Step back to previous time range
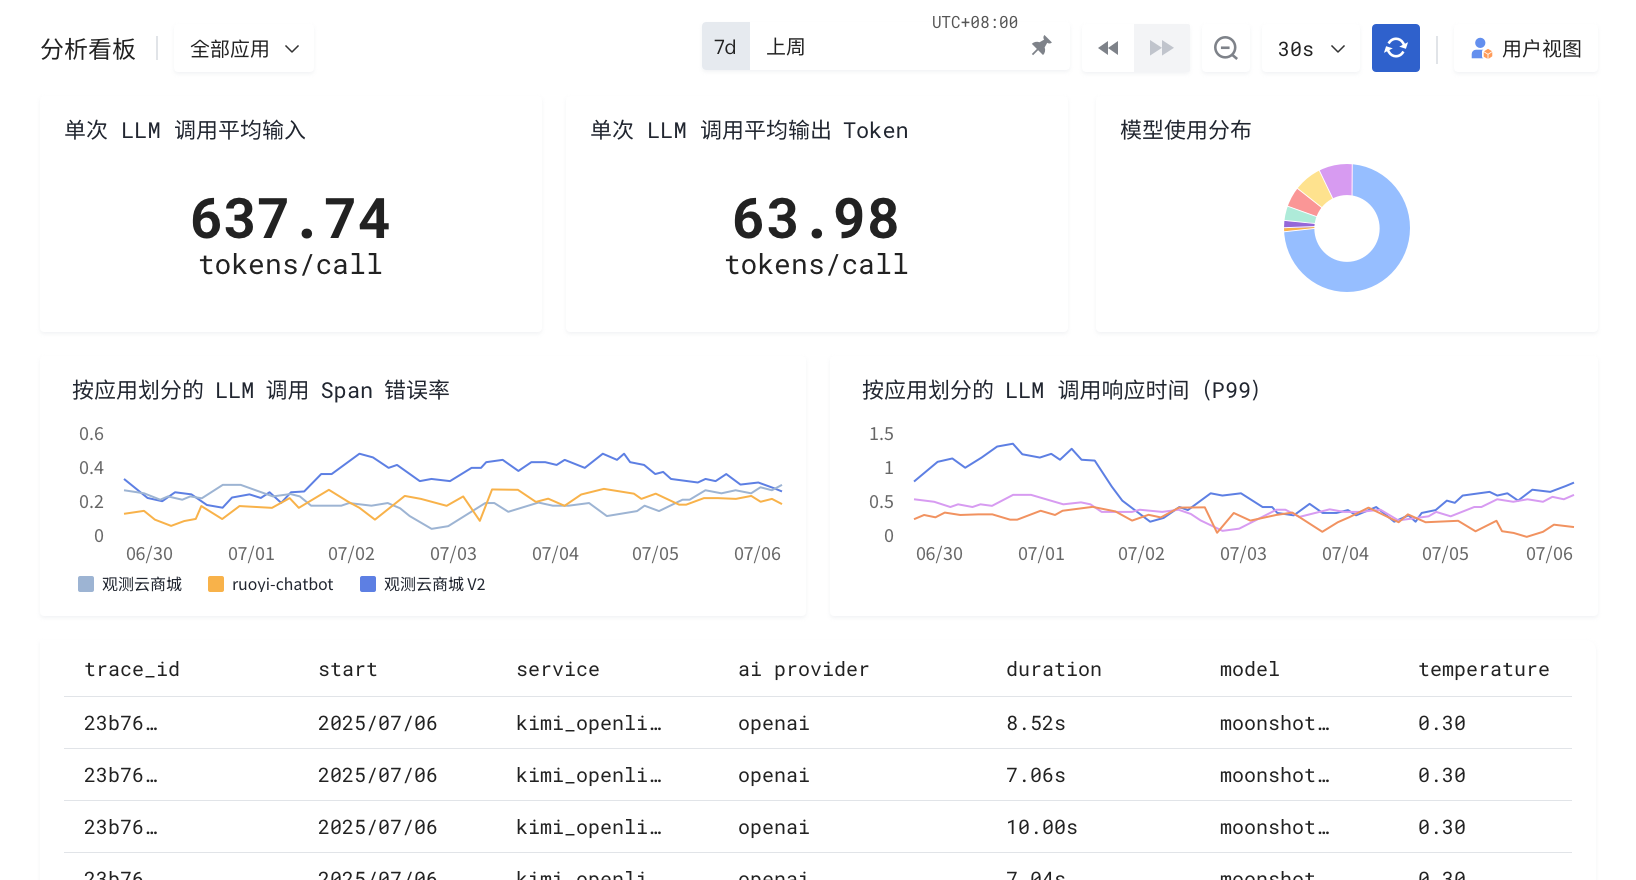This screenshot has width=1636, height=880. [x=1107, y=48]
